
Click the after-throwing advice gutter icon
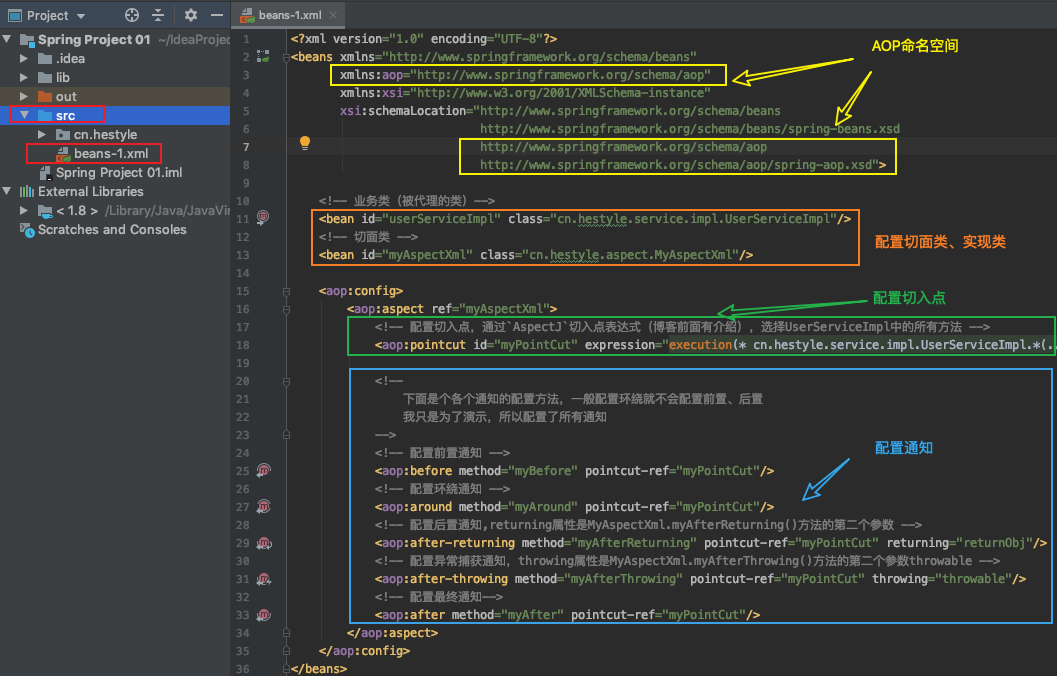click(x=263, y=578)
